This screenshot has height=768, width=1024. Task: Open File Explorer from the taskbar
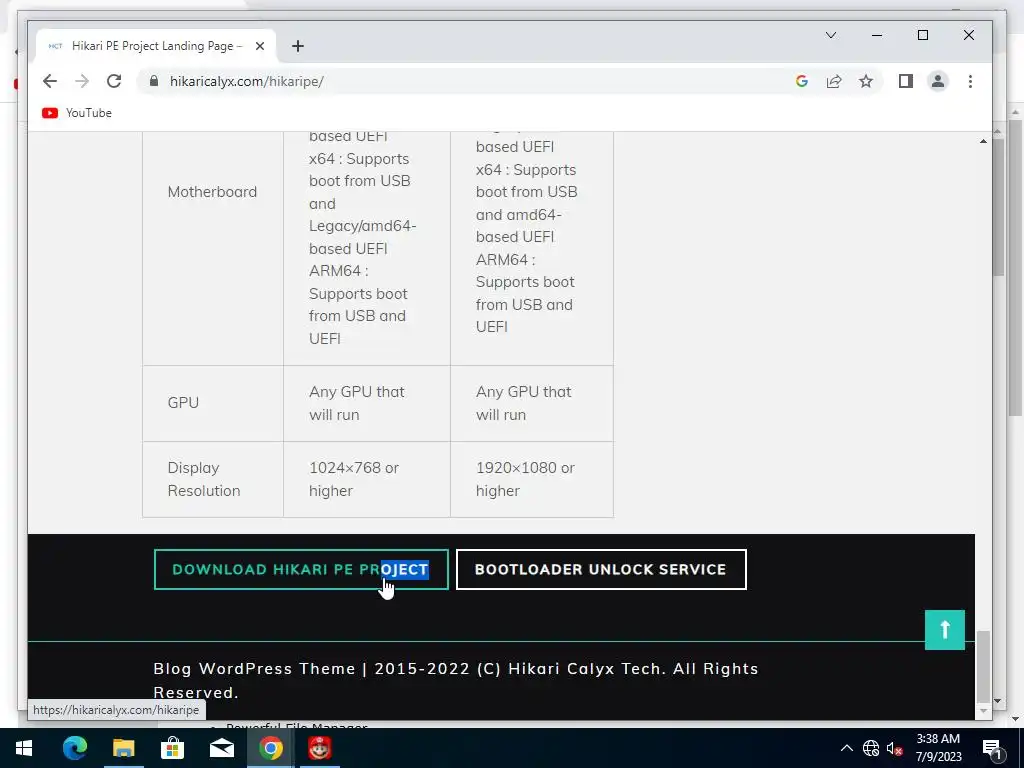point(123,748)
